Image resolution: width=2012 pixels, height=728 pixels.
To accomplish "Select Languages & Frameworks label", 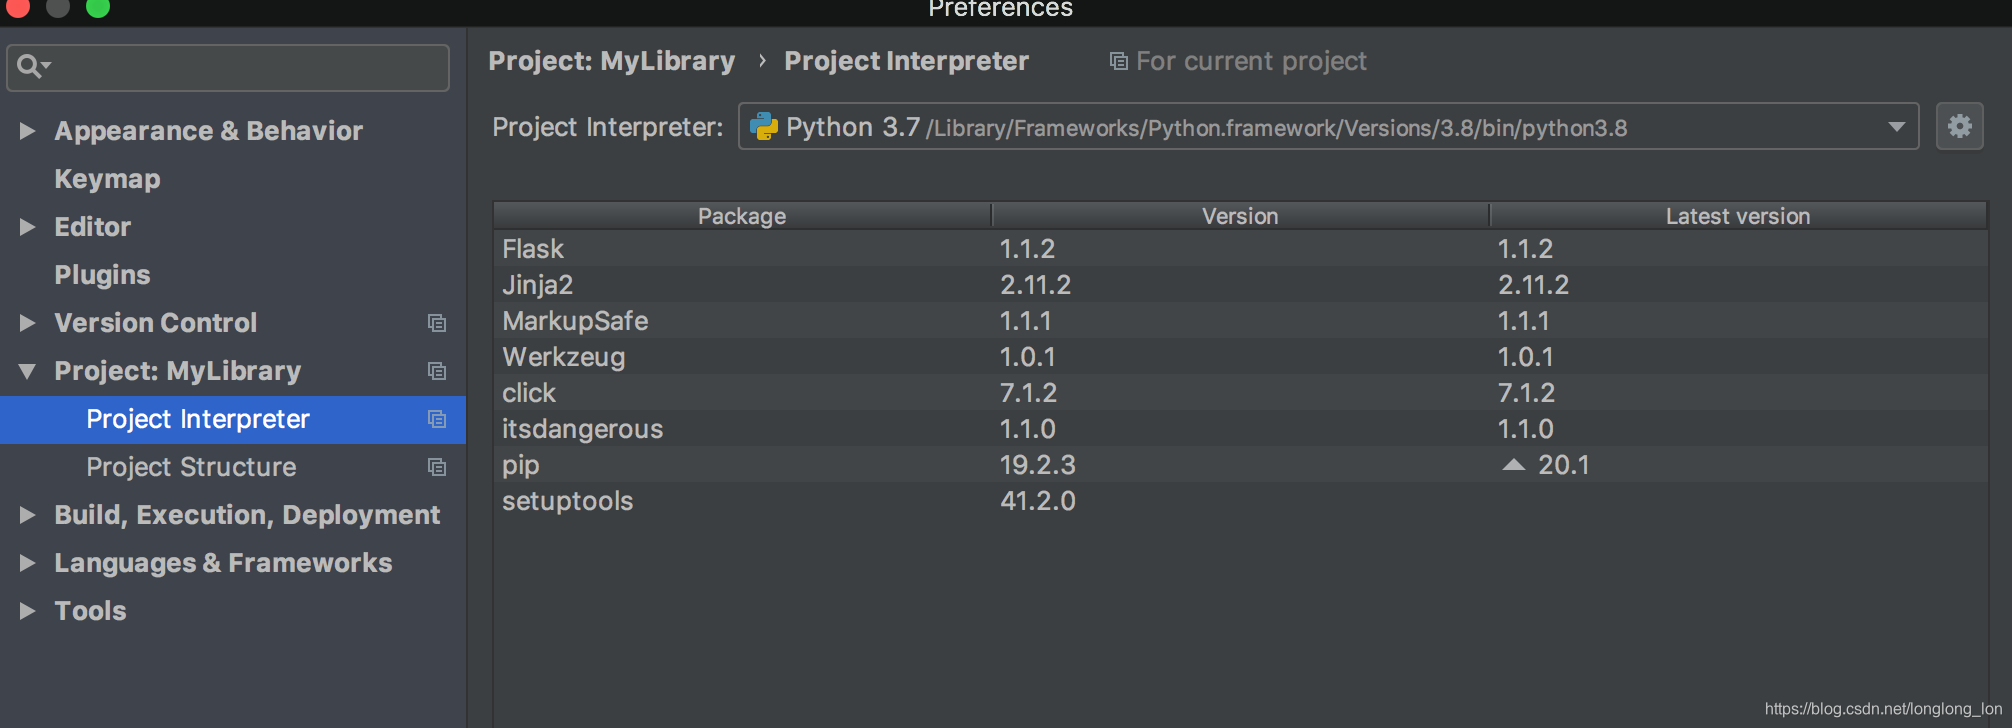I will click(x=223, y=563).
